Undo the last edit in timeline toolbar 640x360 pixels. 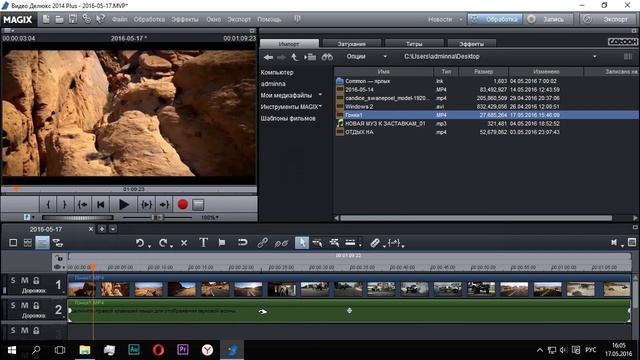click(140, 243)
